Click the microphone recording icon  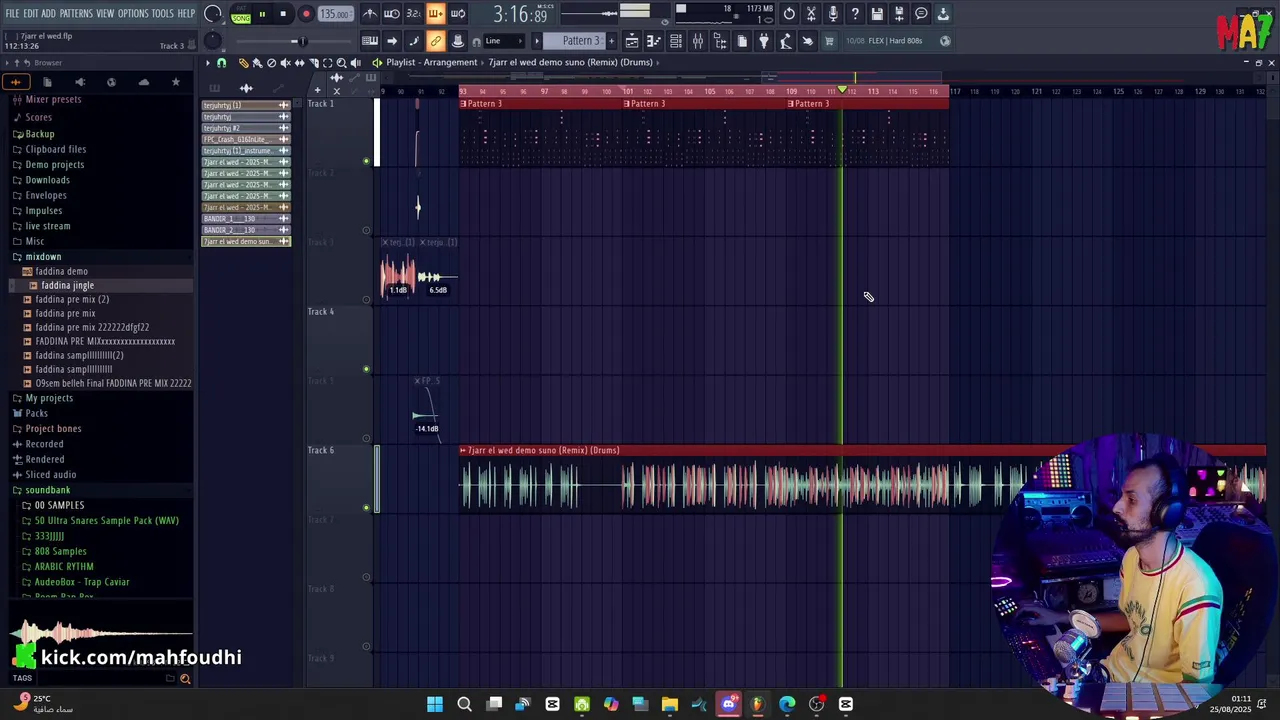point(833,14)
